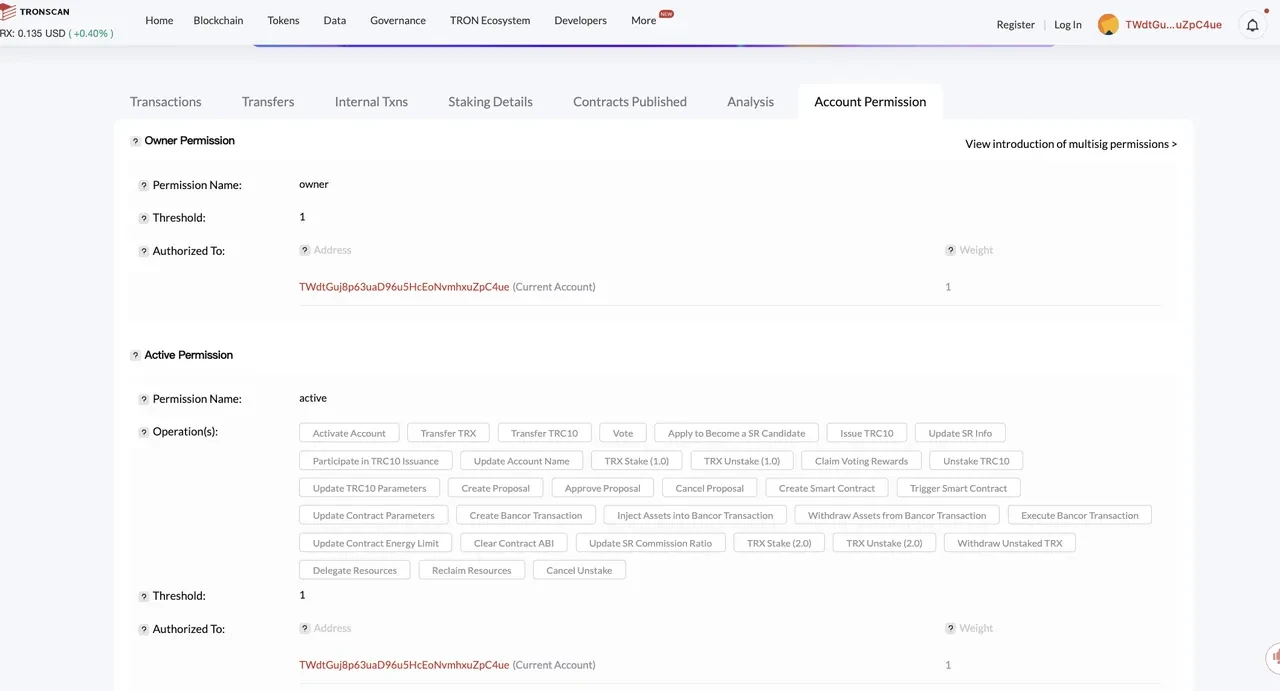The height and width of the screenshot is (691, 1280).
Task: Click the Withdraw Unstaked TRX tag
Action: pyautogui.click(x=1010, y=543)
